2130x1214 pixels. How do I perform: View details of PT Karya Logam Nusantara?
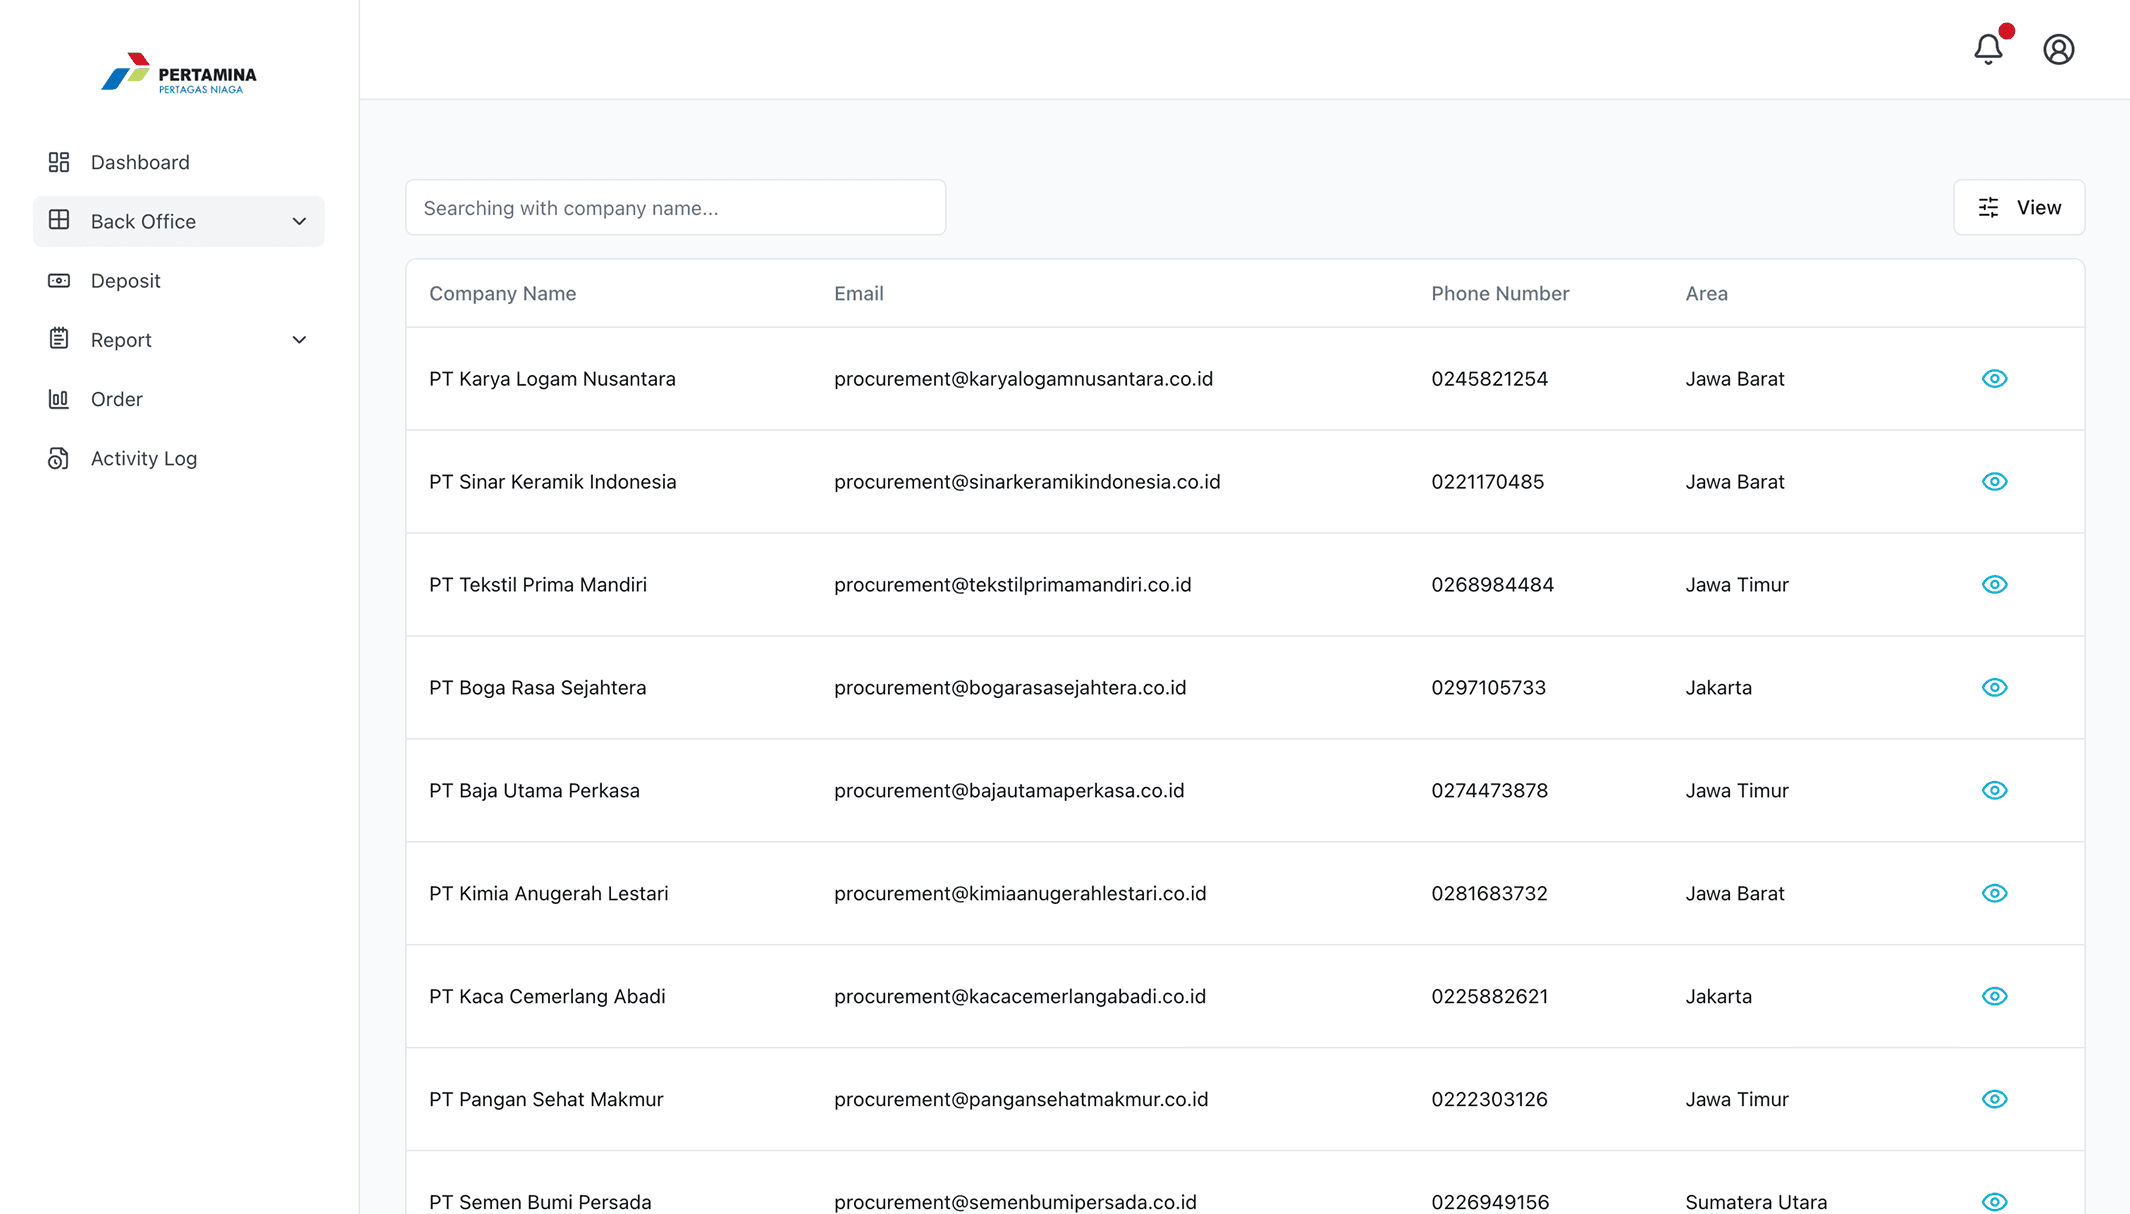point(1994,378)
